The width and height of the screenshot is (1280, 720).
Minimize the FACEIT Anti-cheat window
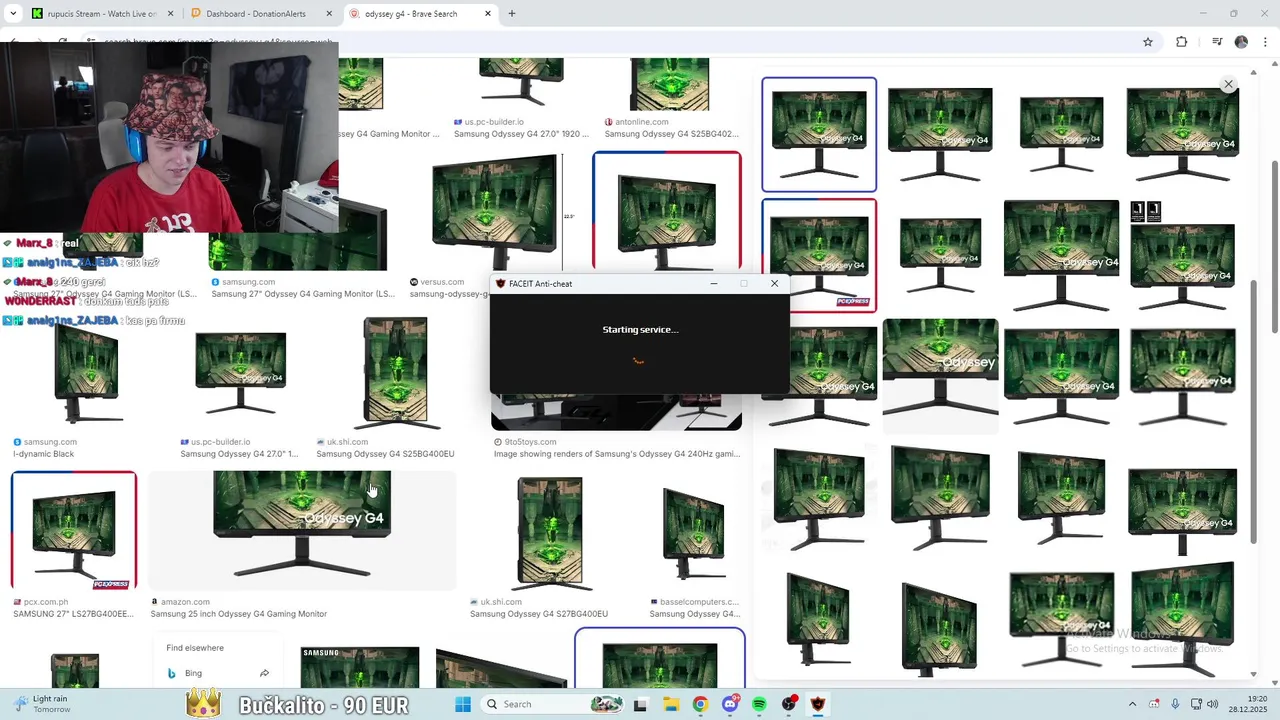point(714,284)
